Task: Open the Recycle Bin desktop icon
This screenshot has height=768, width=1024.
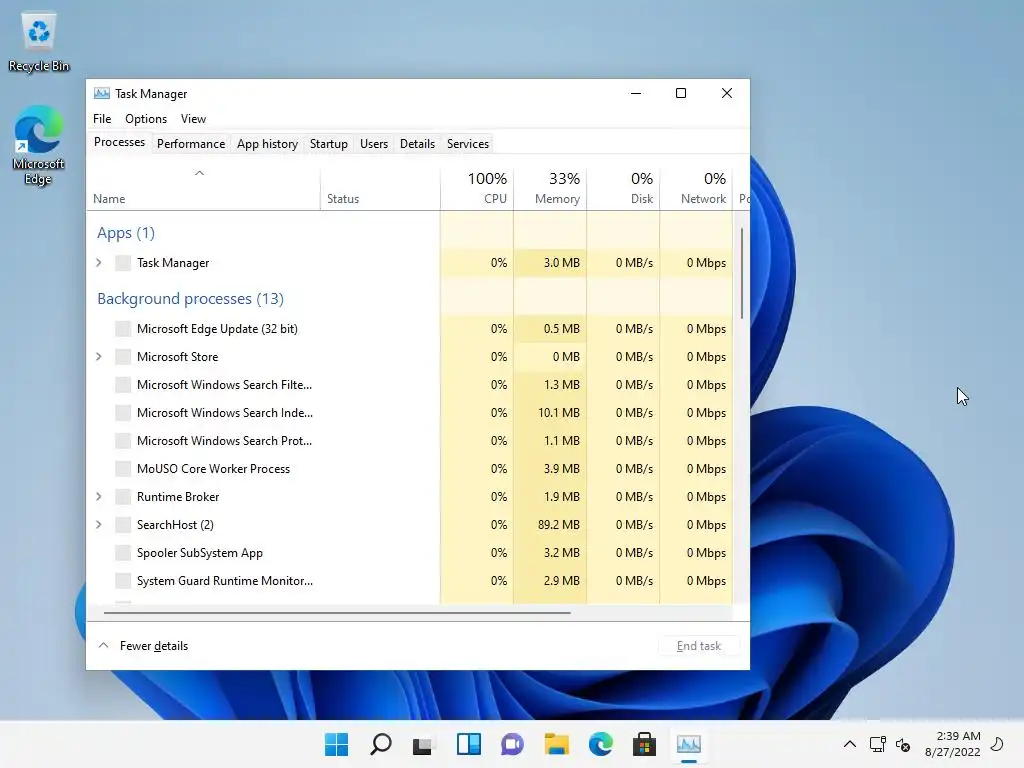Action: [39, 40]
